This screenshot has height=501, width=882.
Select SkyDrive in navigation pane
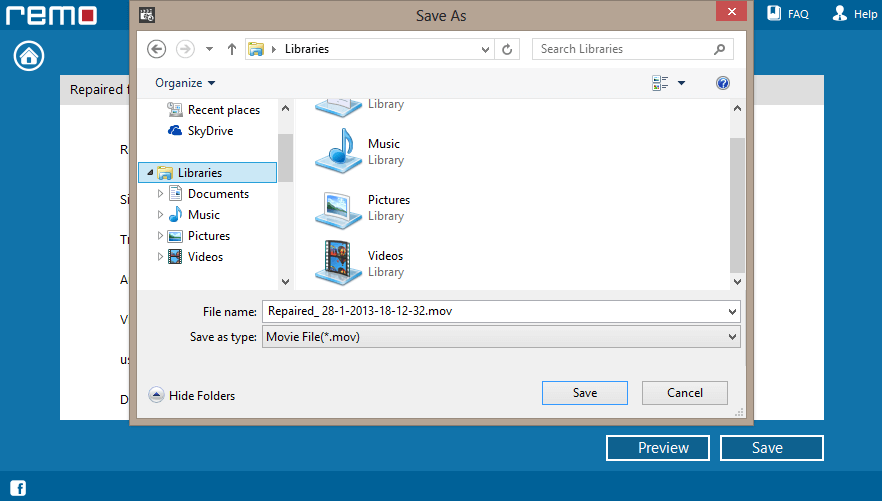210,131
